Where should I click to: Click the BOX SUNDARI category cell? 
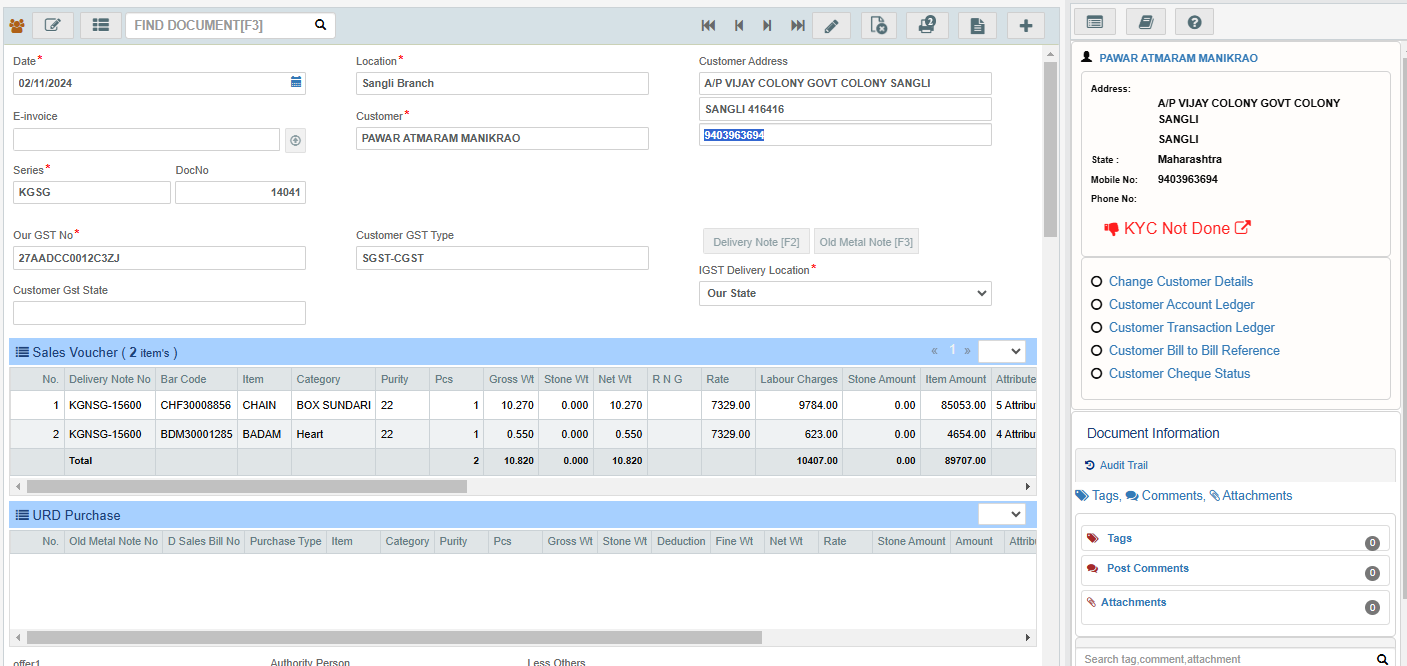333,405
